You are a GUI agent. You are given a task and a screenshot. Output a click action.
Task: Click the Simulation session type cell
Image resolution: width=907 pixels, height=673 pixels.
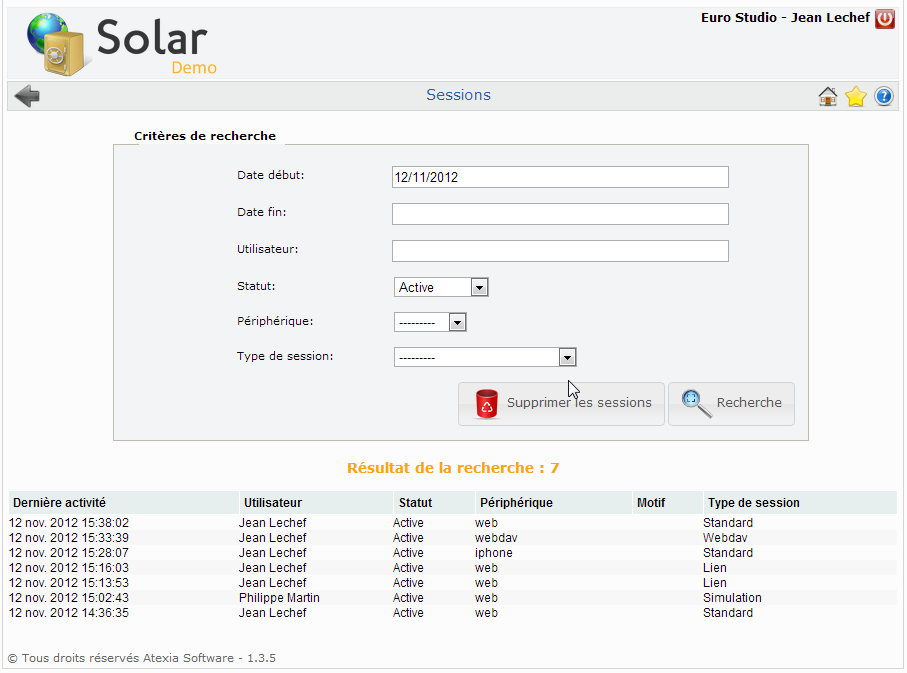click(x=732, y=598)
